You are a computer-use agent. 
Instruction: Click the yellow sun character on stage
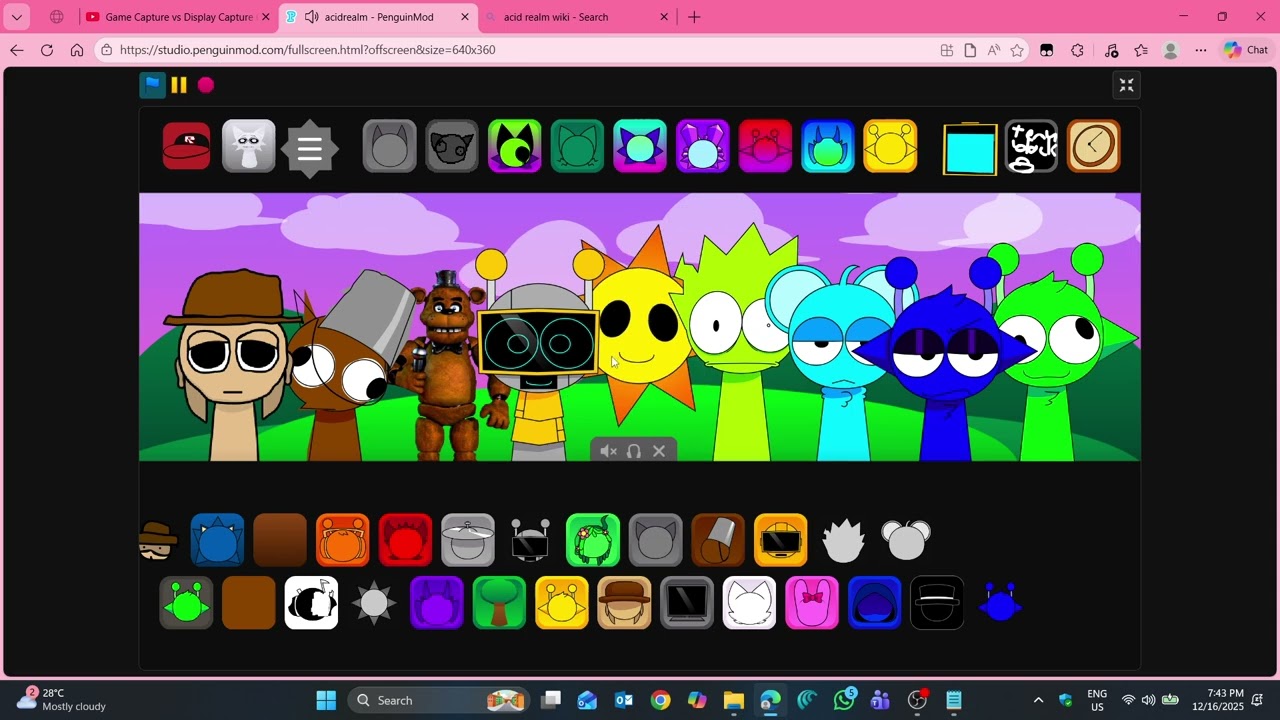638,325
